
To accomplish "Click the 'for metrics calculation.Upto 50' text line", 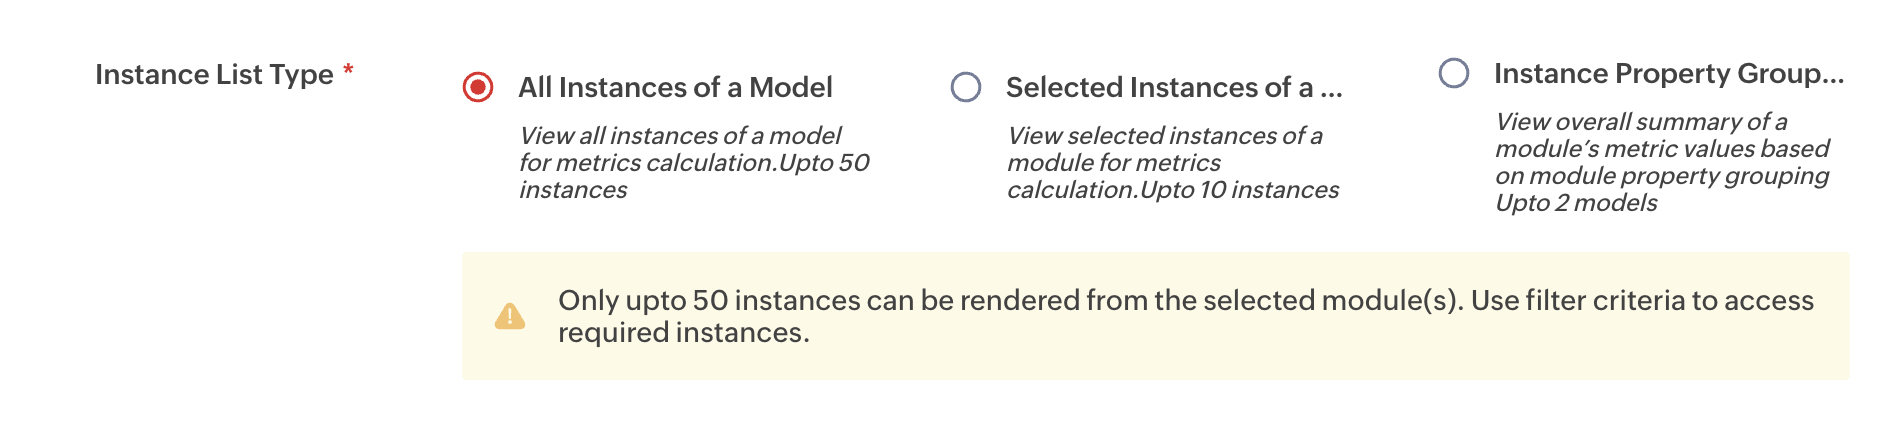I will pos(694,163).
